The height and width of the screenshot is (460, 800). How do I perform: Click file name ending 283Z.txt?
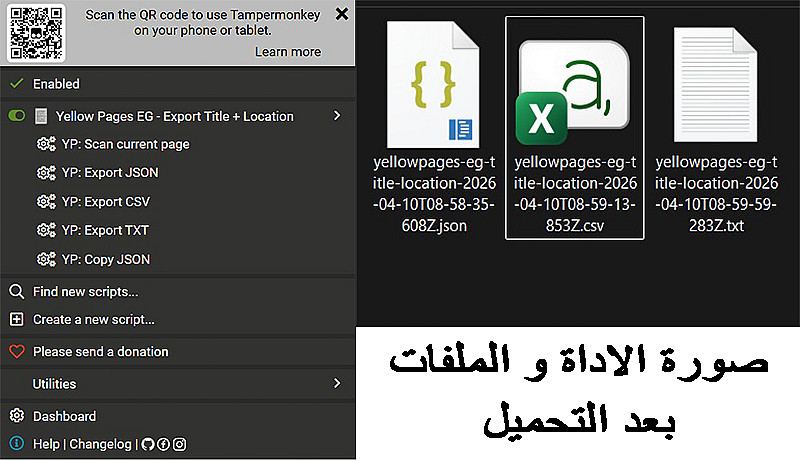716,194
